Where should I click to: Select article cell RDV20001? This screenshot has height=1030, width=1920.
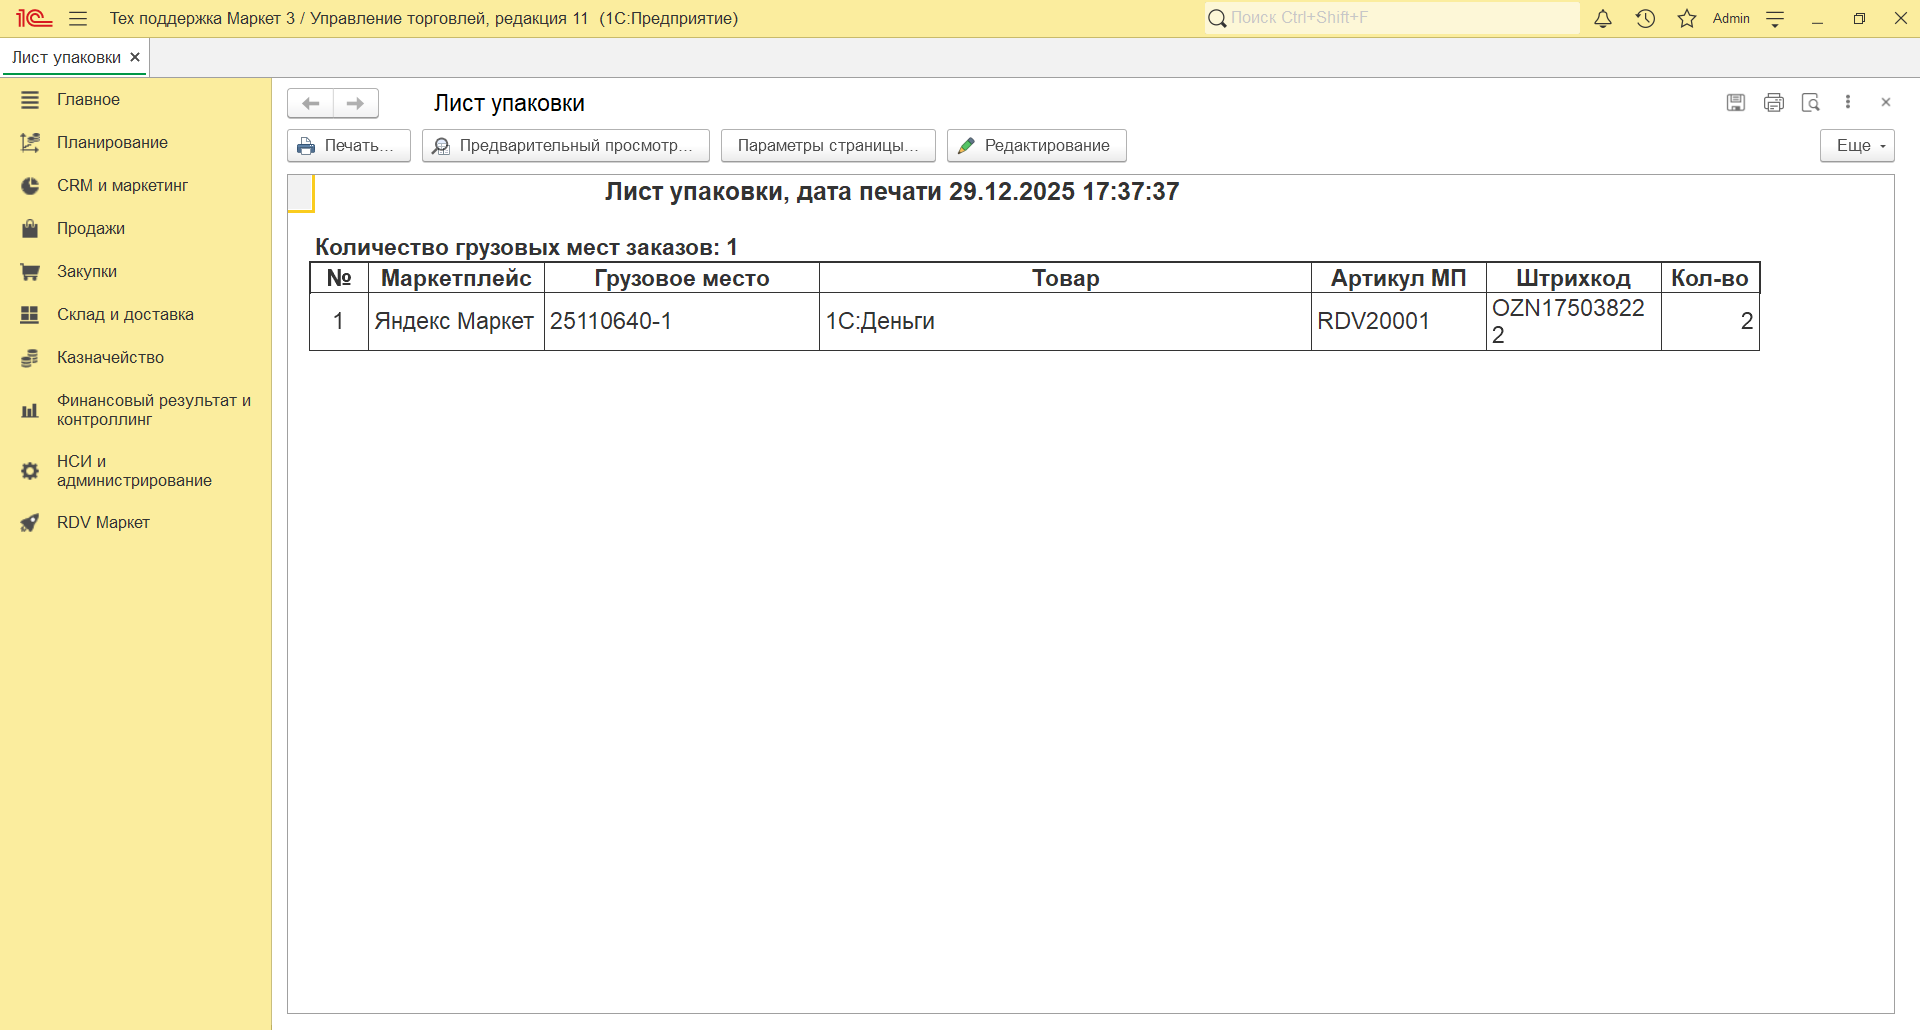(x=1399, y=321)
